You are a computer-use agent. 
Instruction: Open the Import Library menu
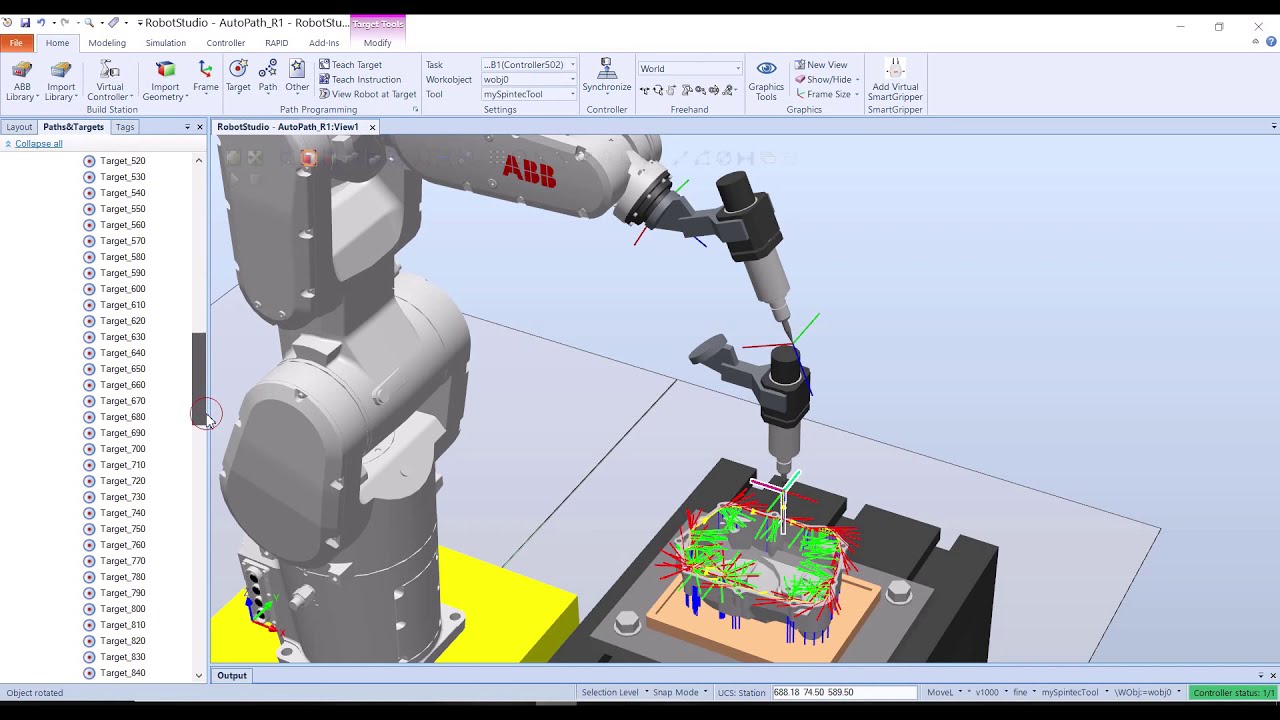tap(61, 81)
